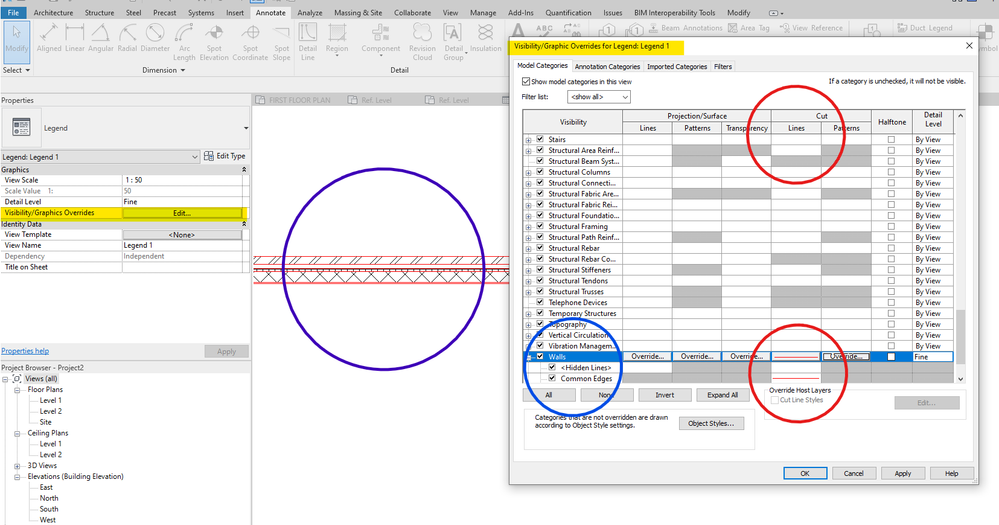This screenshot has width=999, height=525.
Task: Select the Beam Annotations tool
Action: pos(685,28)
